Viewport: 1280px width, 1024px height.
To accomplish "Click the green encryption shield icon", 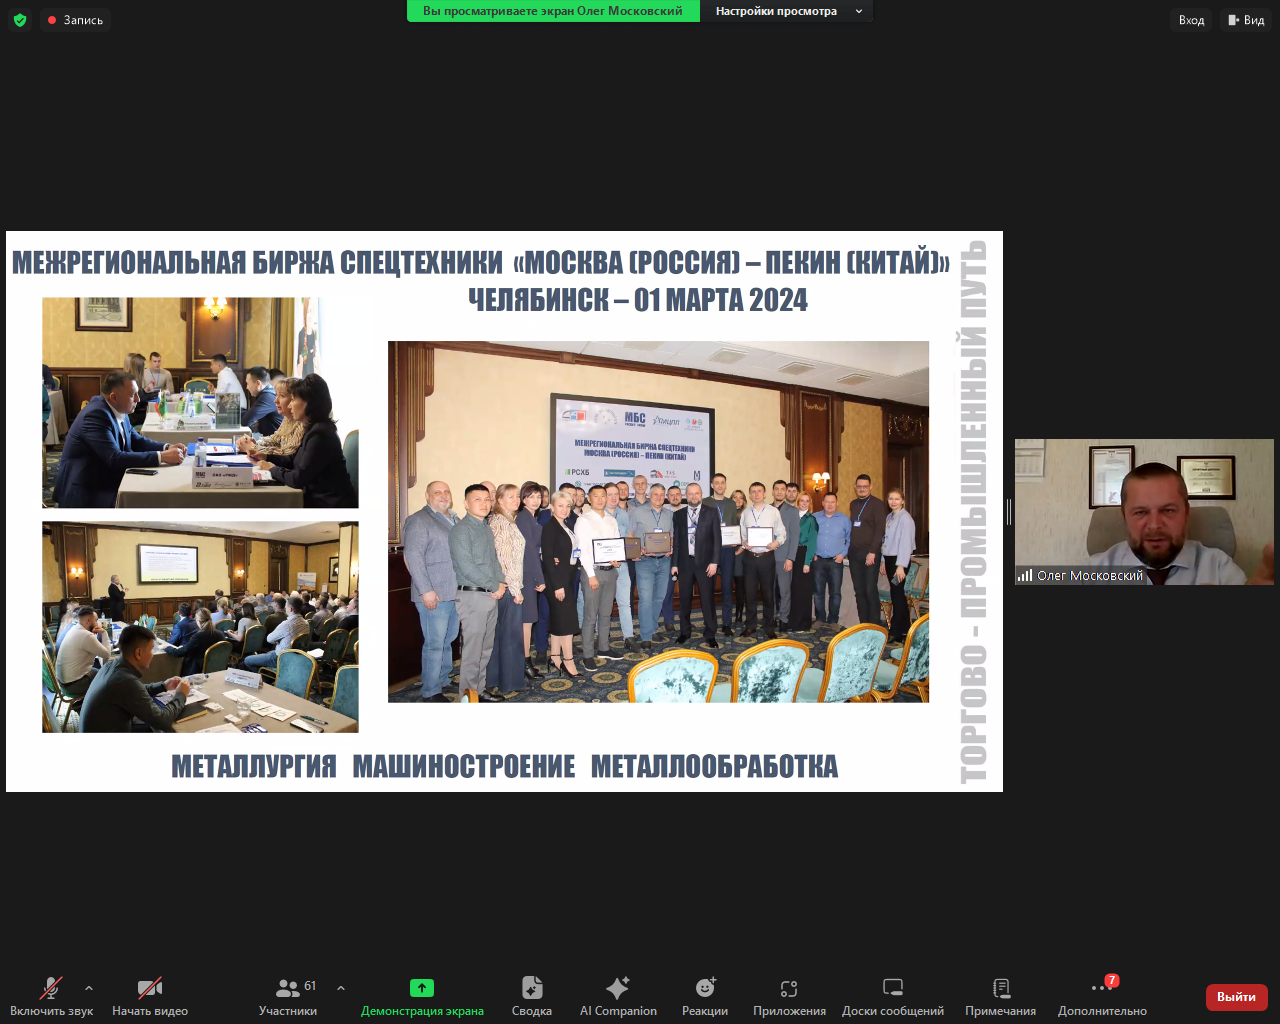I will click(x=20, y=20).
